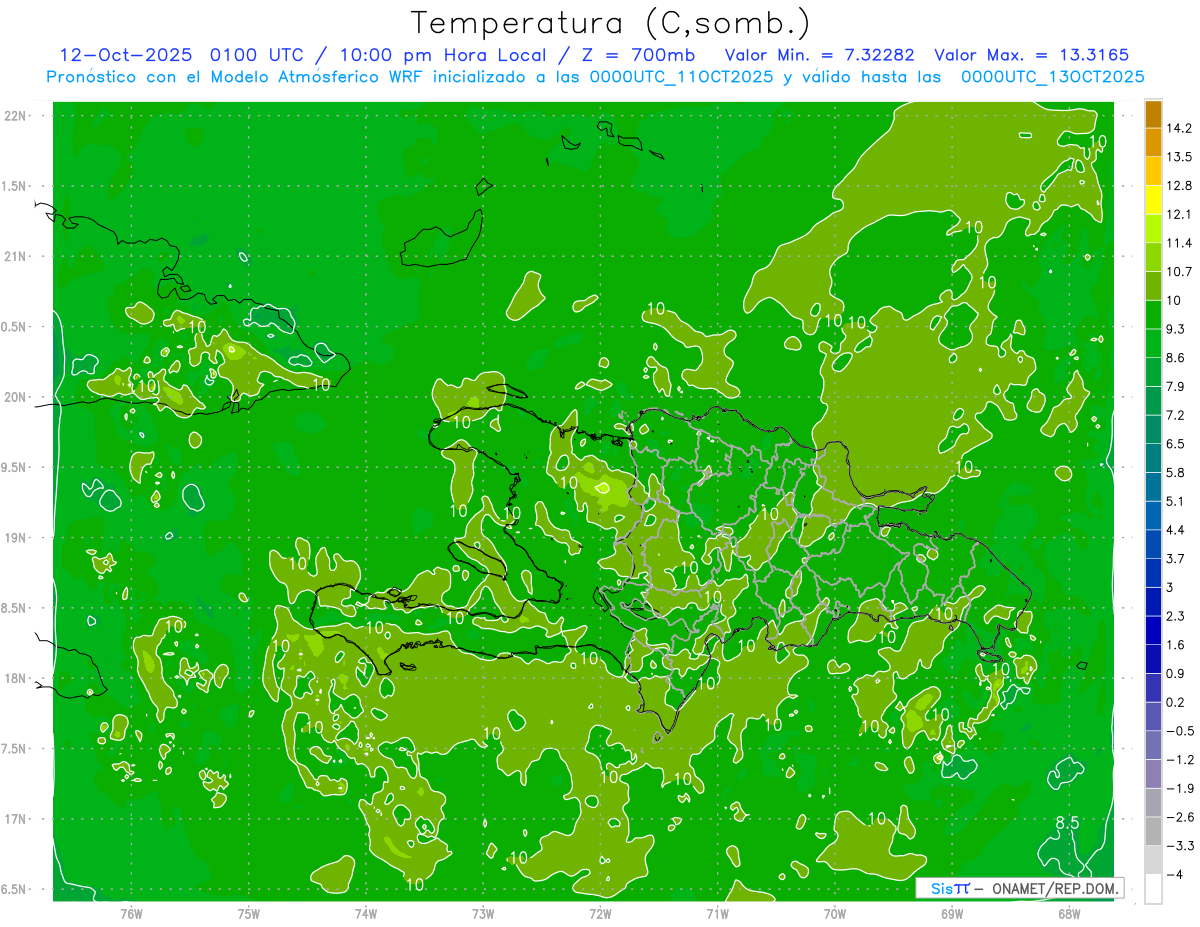This screenshot has width=1200, height=927.
Task: Click "10:00 pm Hora Local" in header
Action: coord(443,55)
